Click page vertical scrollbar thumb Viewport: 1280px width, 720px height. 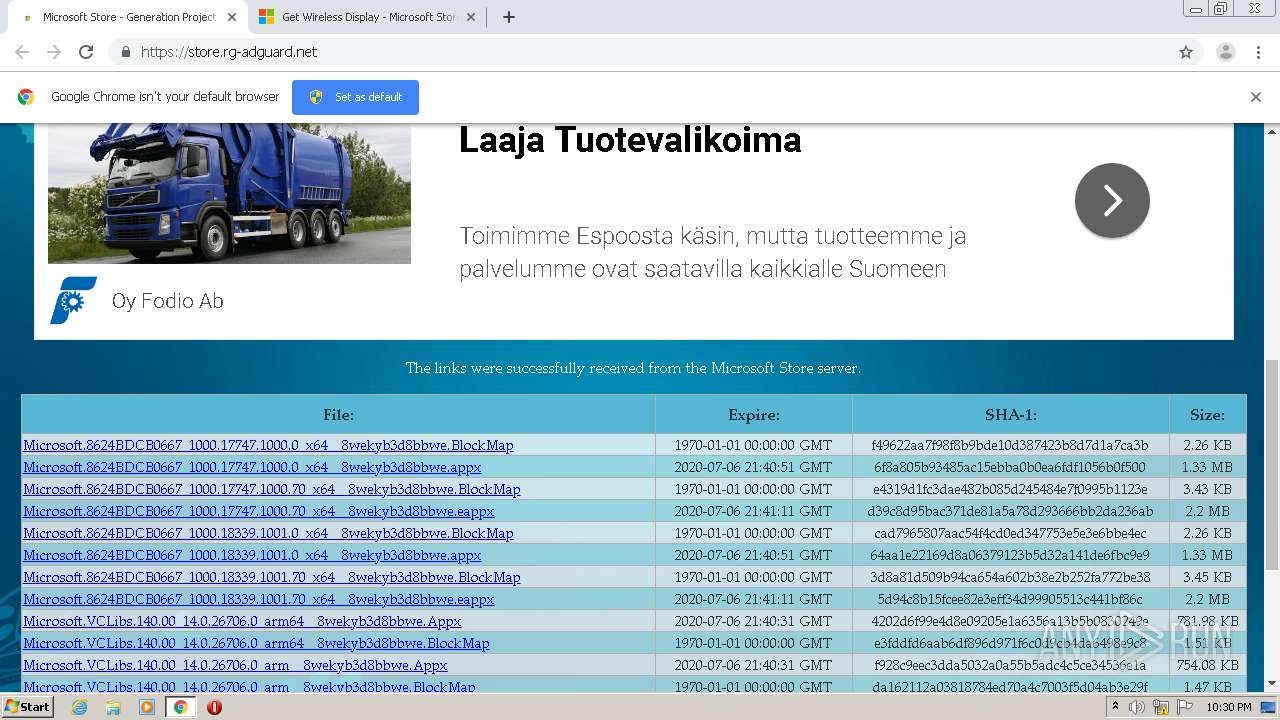click(1272, 465)
